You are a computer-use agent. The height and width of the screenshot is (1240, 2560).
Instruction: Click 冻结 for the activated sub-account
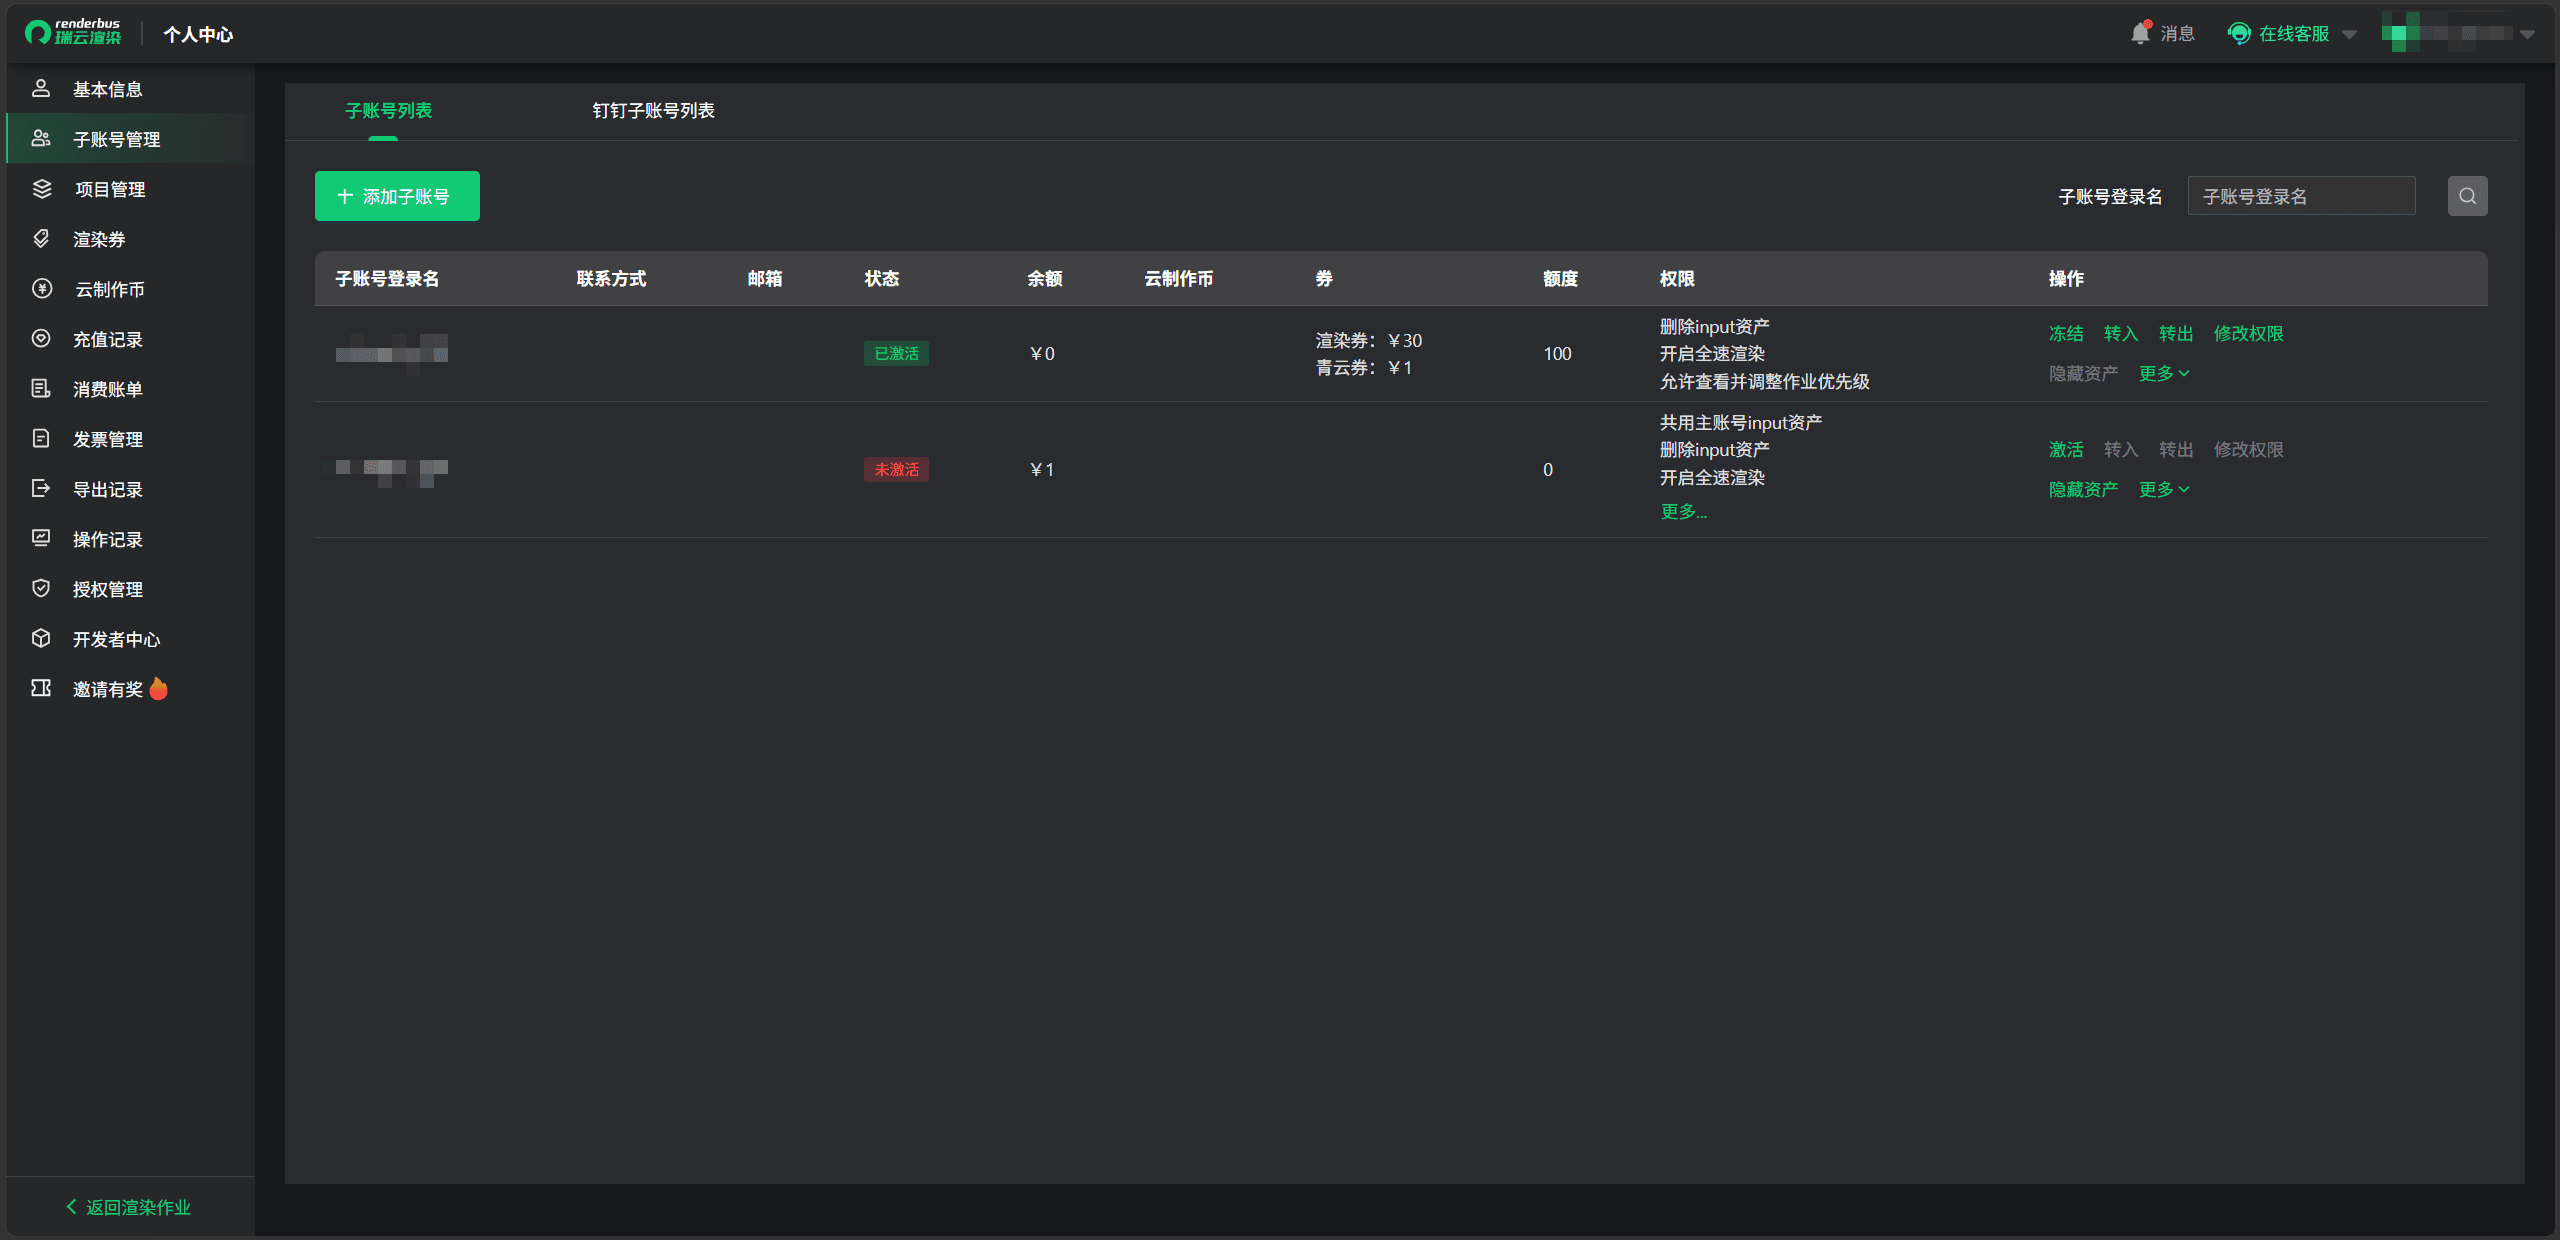pyautogui.click(x=2065, y=333)
